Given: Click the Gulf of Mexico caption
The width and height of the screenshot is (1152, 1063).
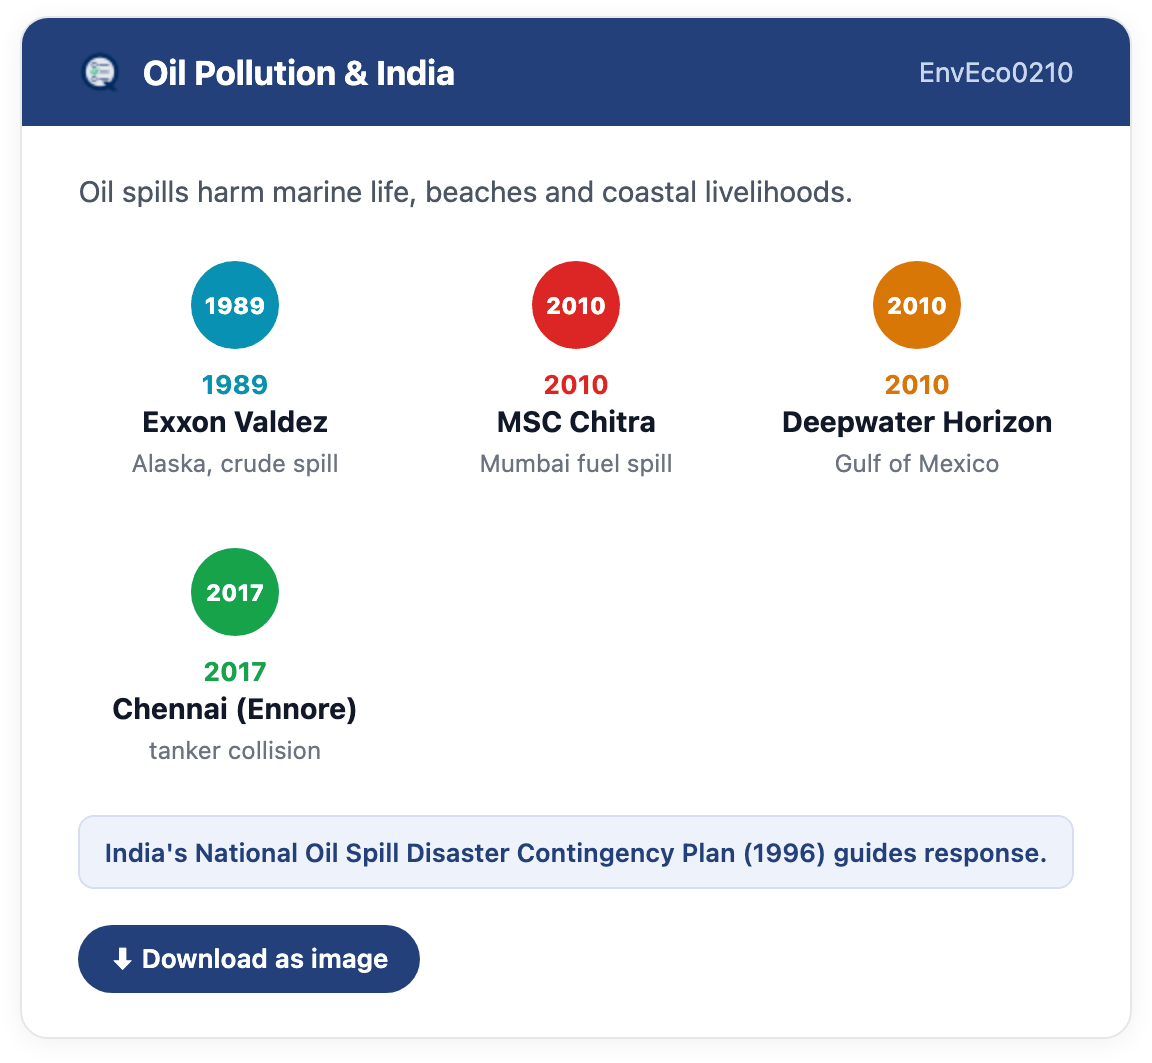Looking at the screenshot, I should tap(917, 464).
